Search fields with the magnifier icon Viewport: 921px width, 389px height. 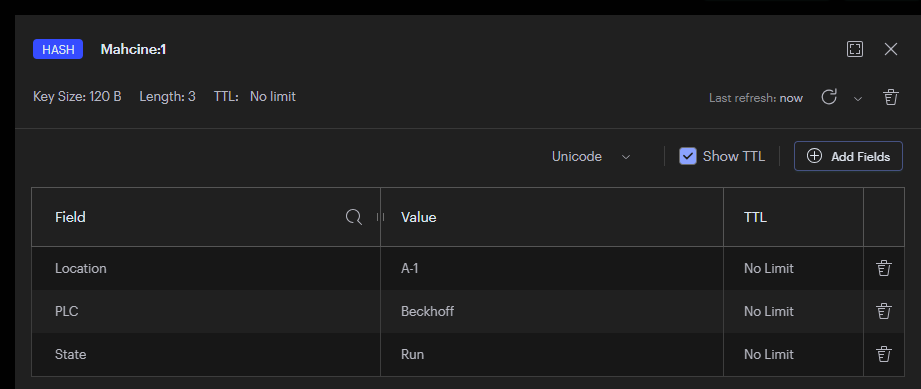(353, 217)
